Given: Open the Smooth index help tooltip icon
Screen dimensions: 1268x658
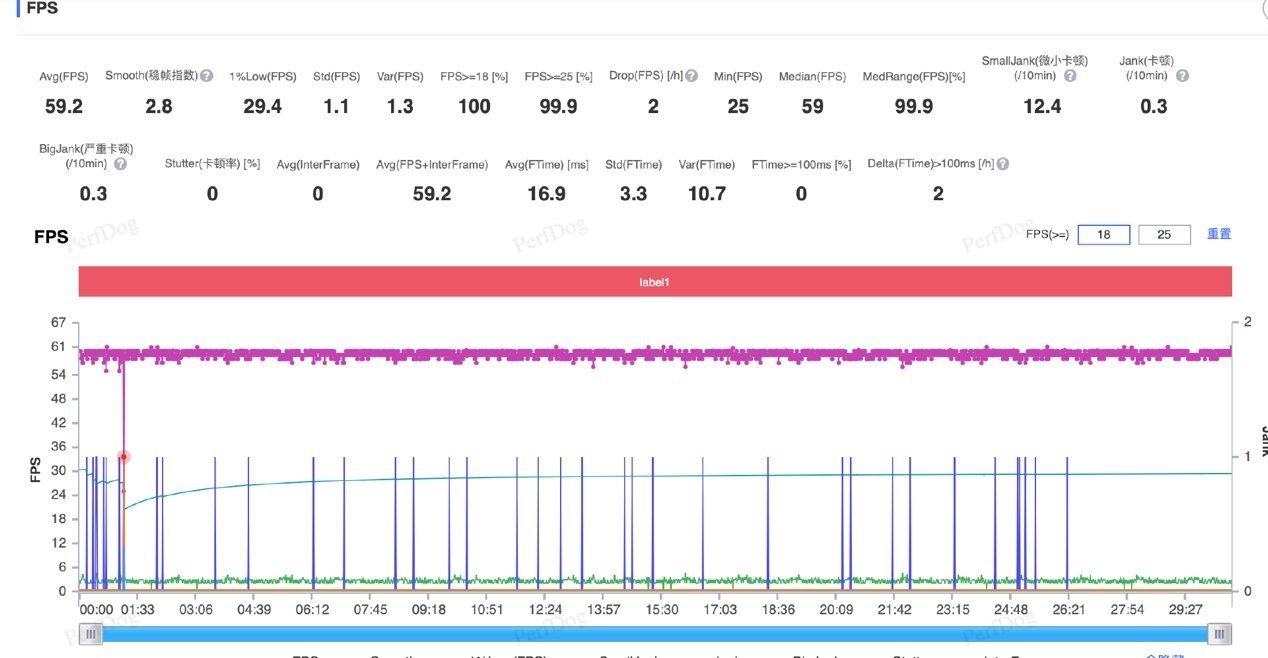Looking at the screenshot, I should (x=206, y=76).
